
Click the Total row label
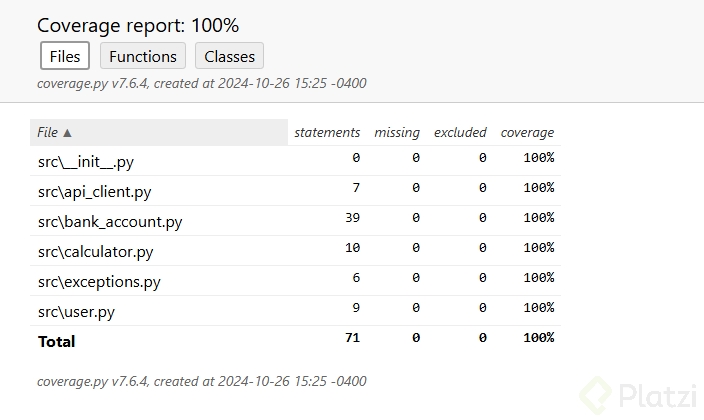coord(57,342)
